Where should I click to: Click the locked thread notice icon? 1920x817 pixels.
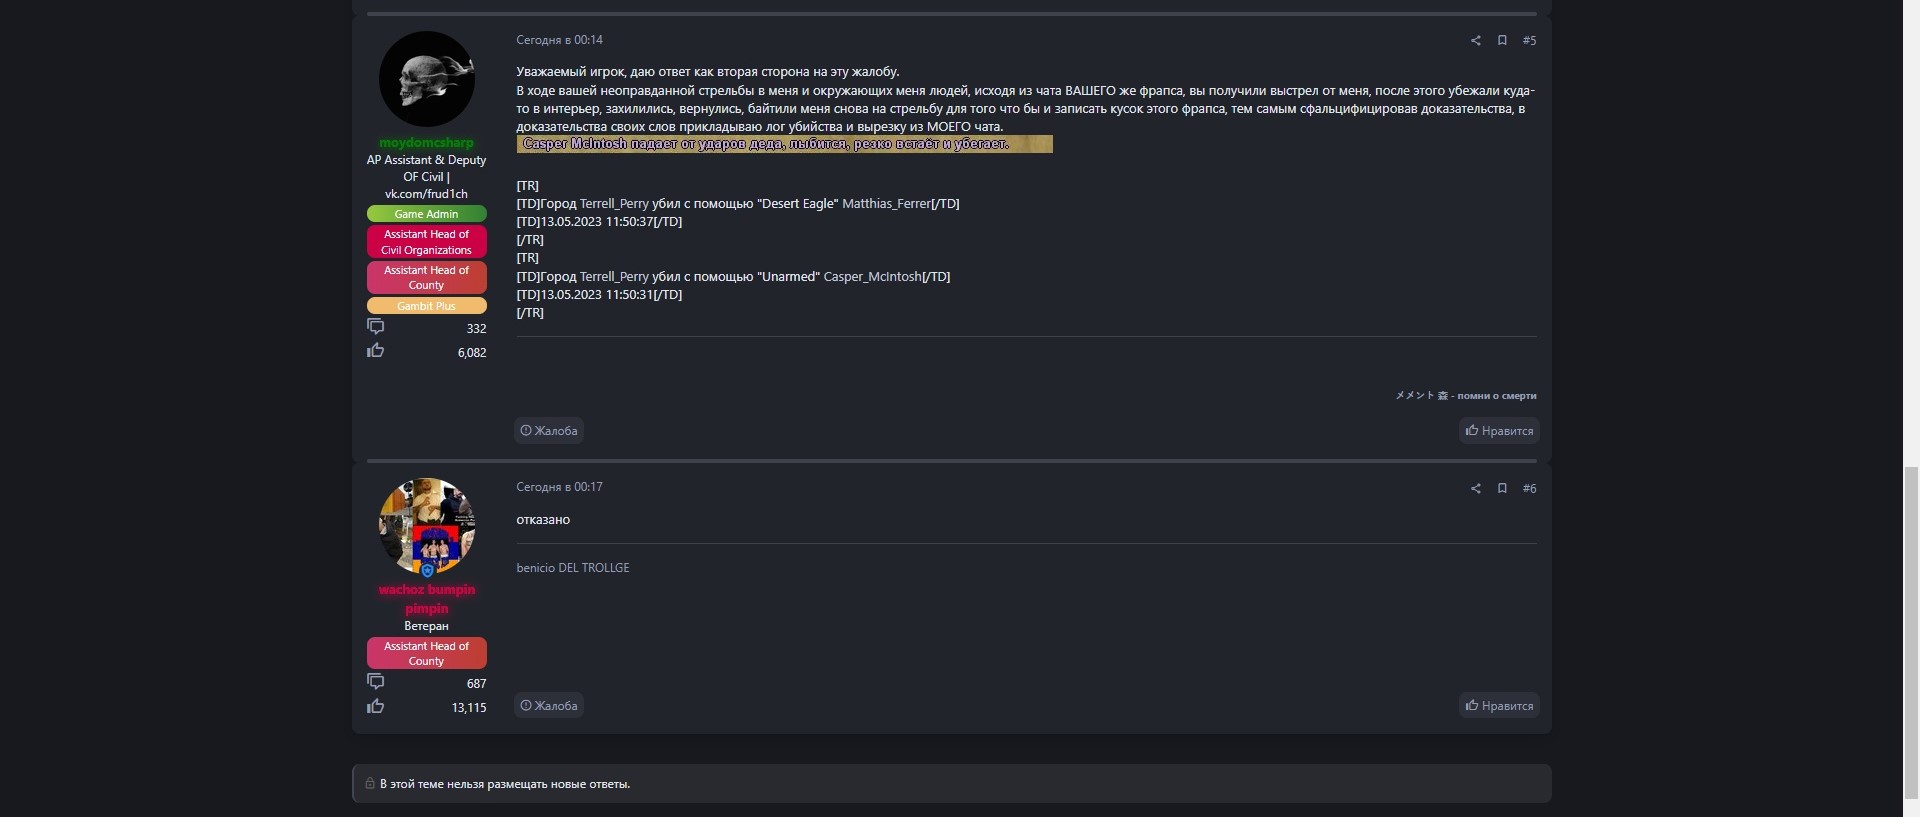click(x=370, y=784)
